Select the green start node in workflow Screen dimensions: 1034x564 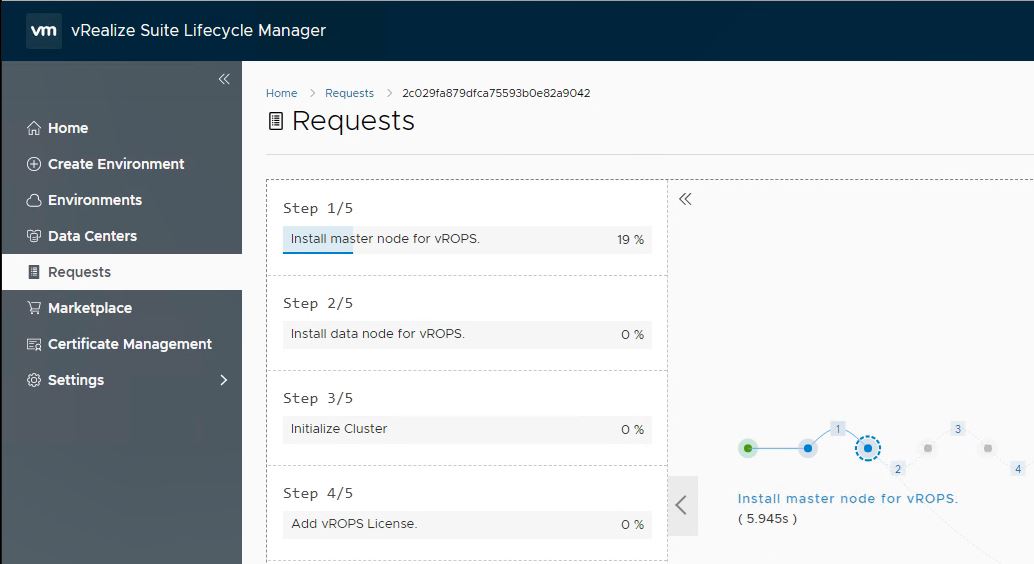coord(748,448)
